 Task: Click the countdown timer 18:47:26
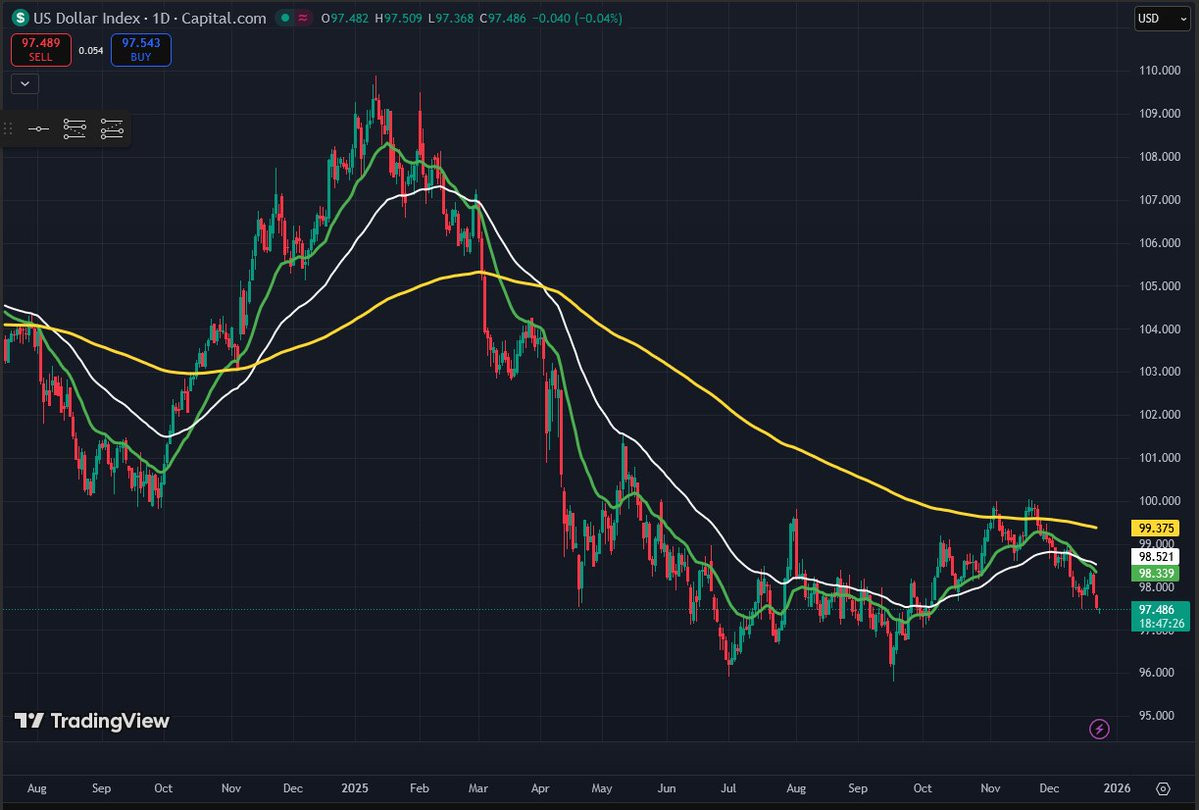click(x=1162, y=623)
